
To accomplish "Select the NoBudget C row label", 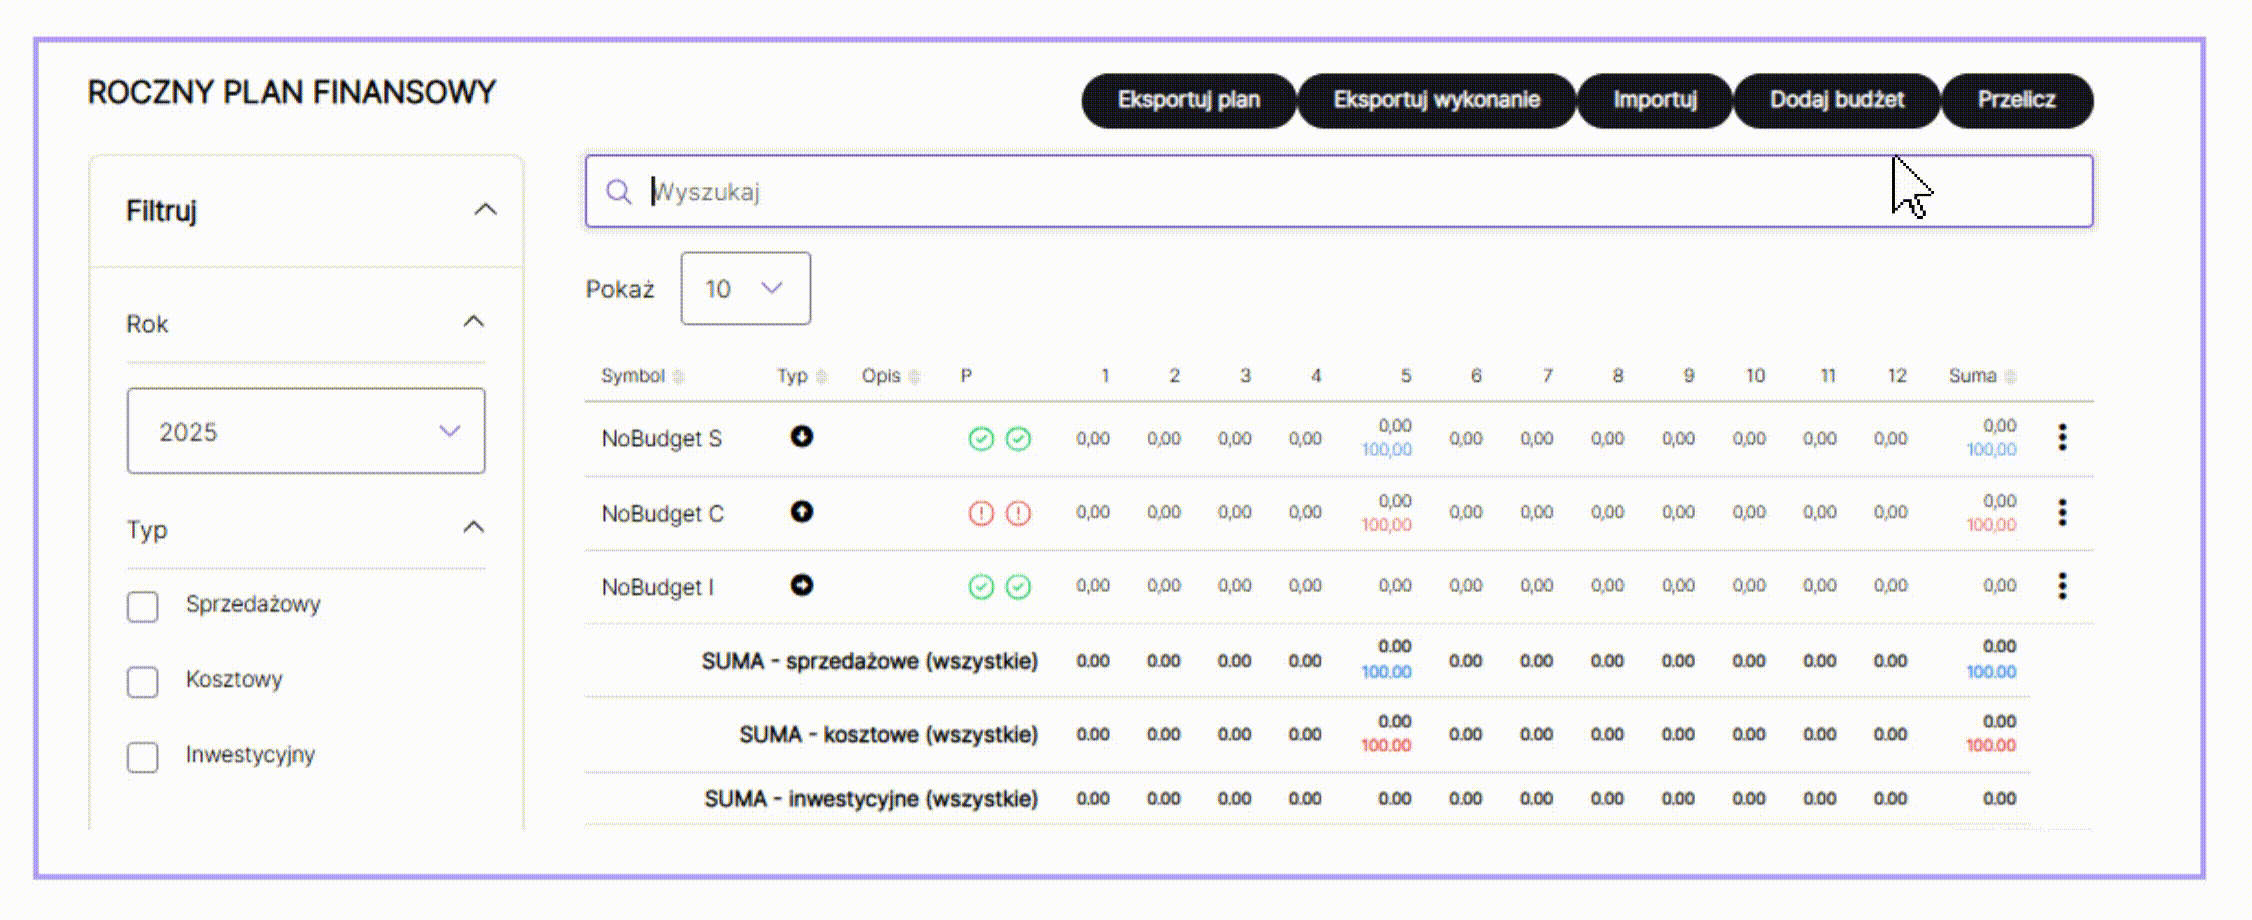I will [662, 514].
